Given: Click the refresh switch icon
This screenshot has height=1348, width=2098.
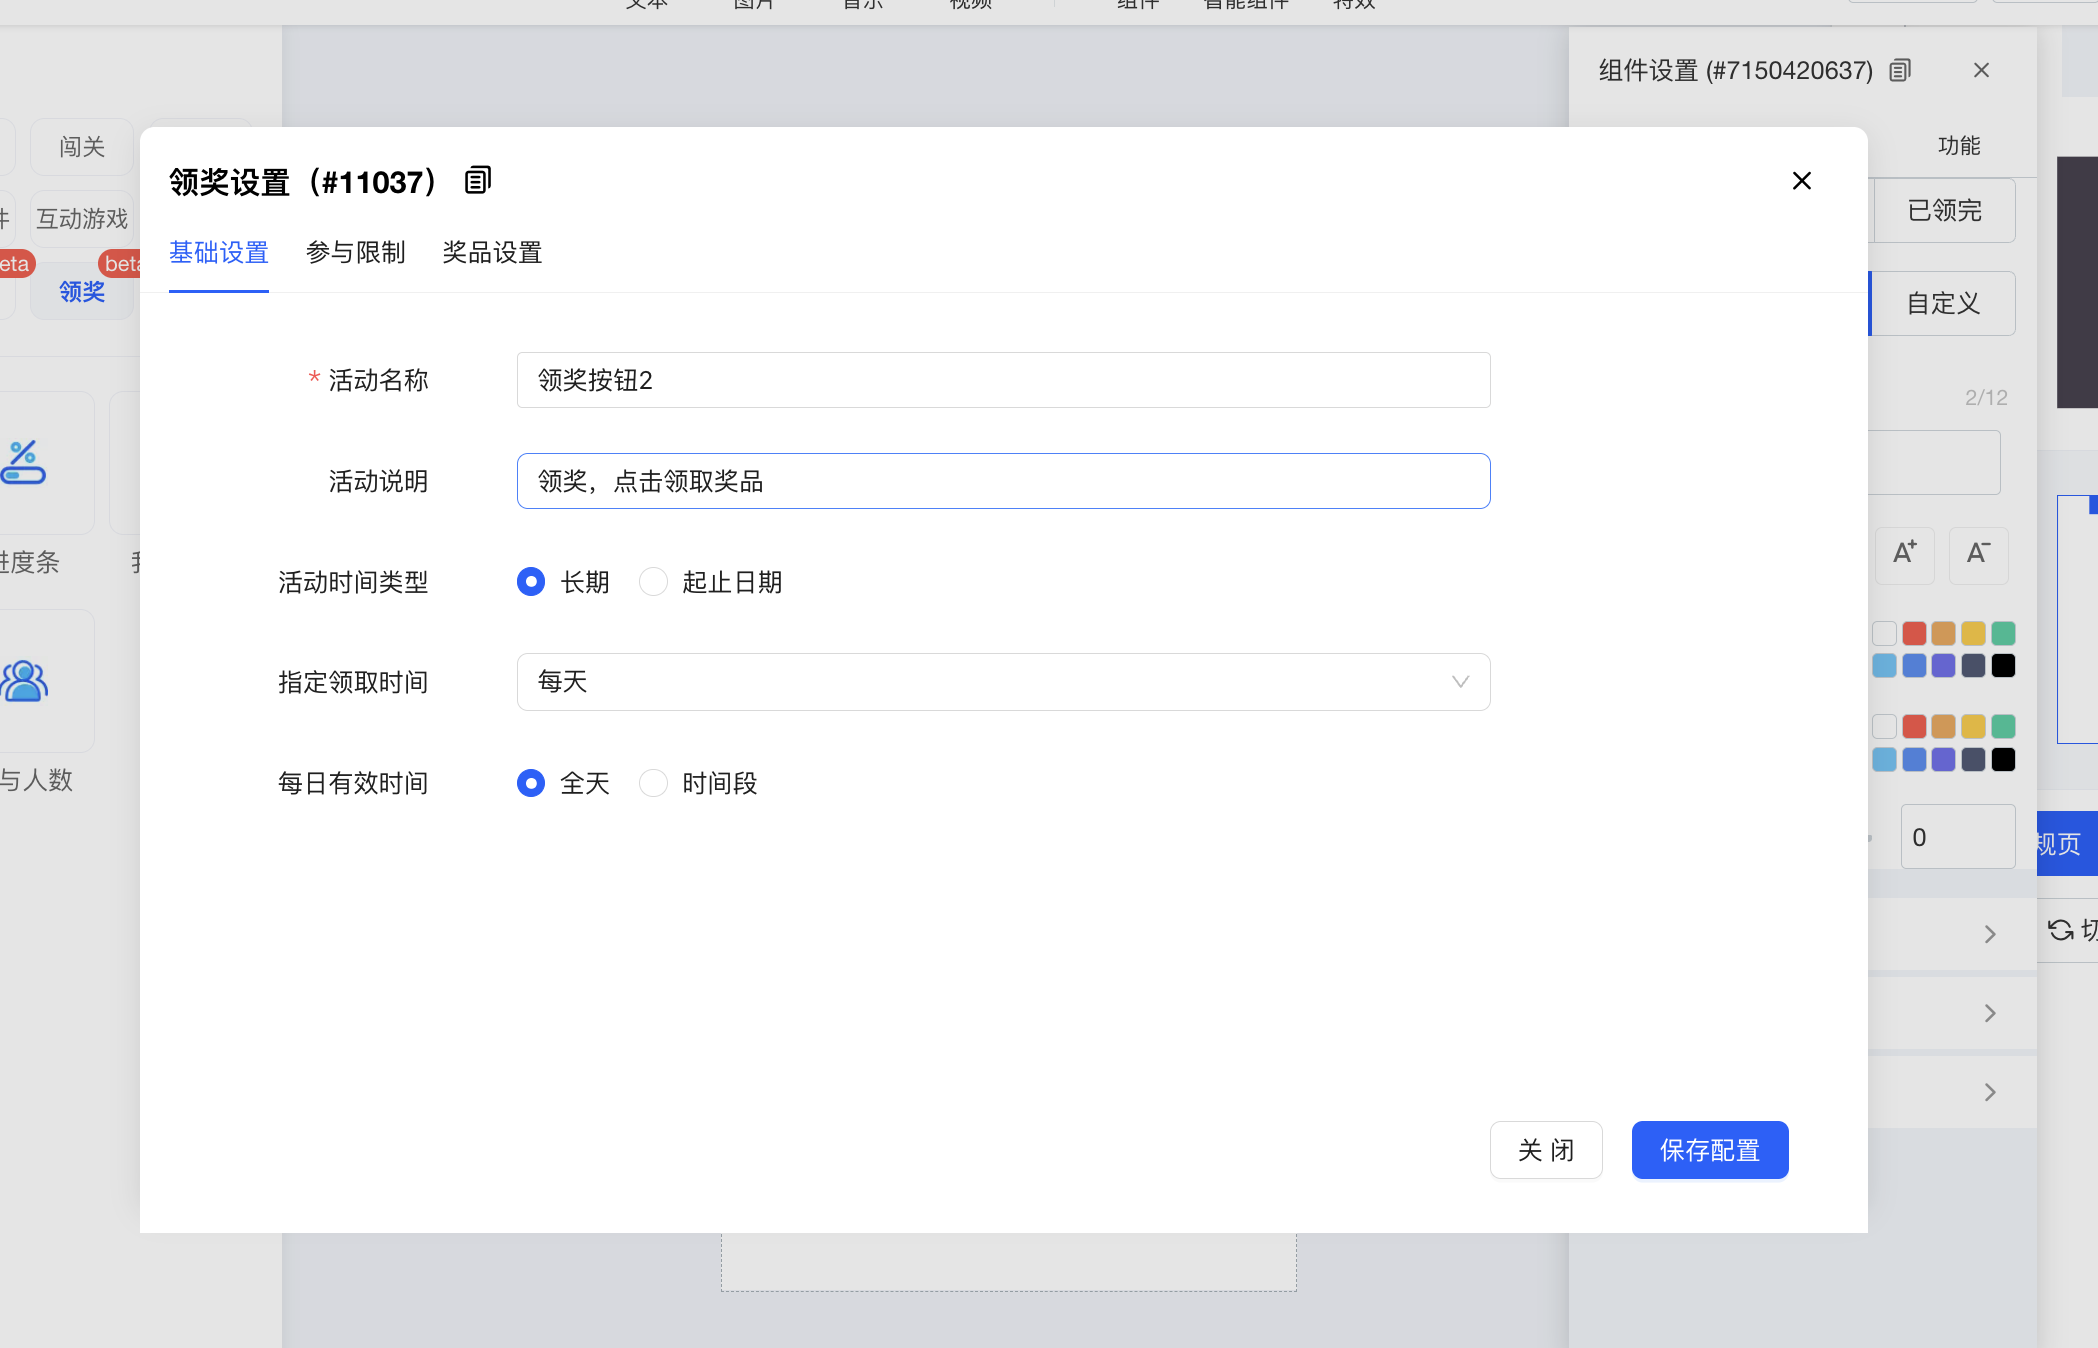Looking at the screenshot, I should [2060, 930].
